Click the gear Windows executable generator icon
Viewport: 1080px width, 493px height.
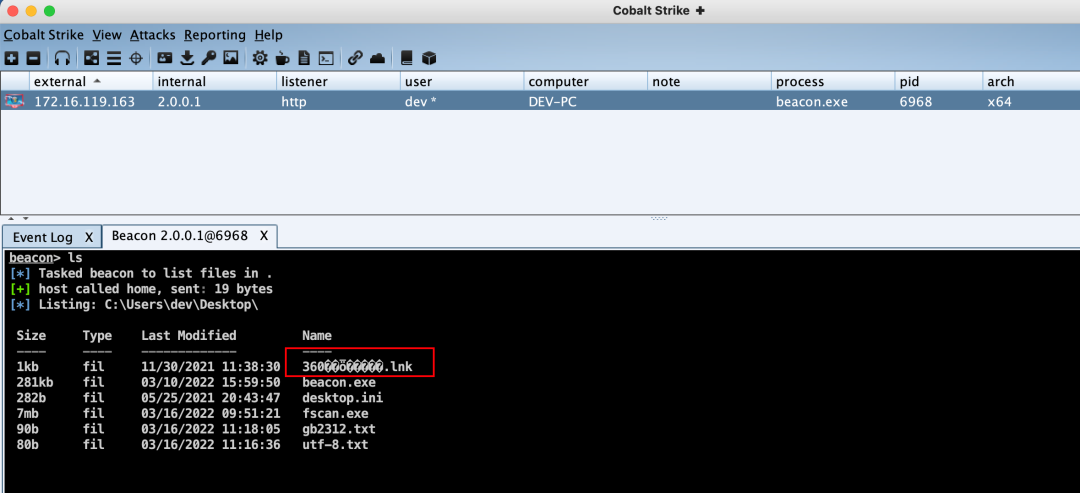(260, 59)
